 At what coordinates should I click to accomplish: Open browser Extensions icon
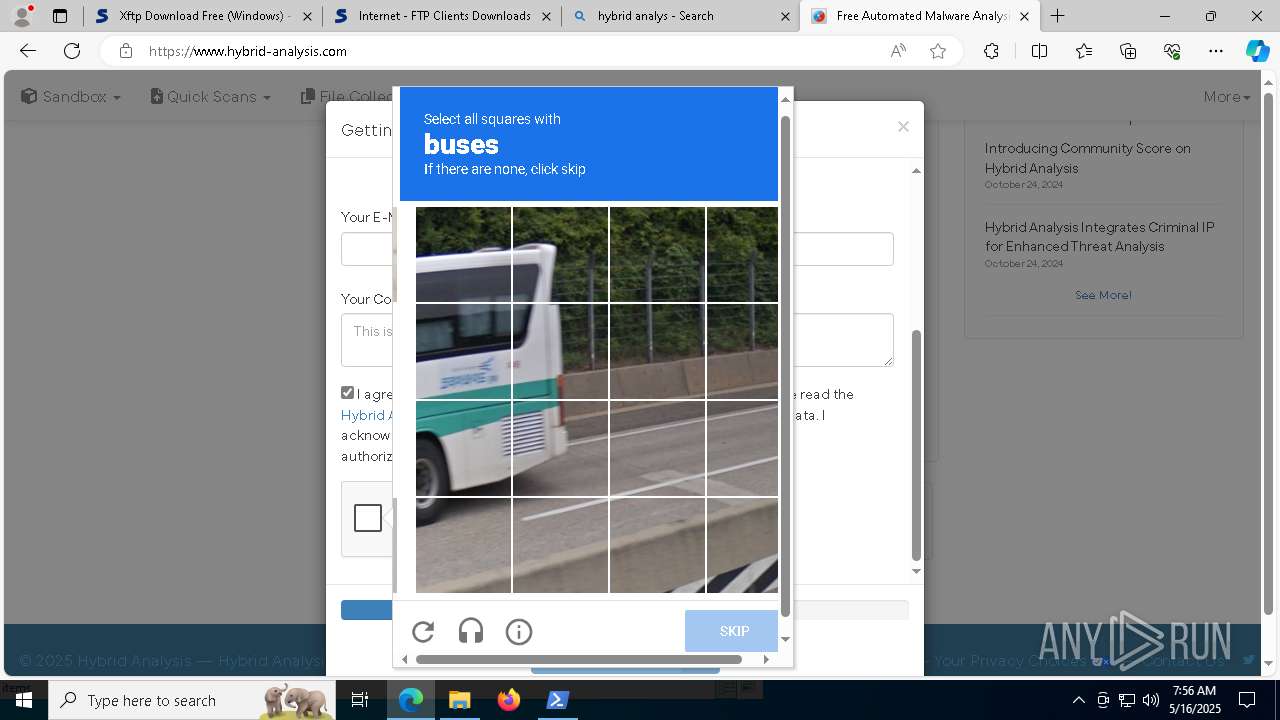click(991, 51)
